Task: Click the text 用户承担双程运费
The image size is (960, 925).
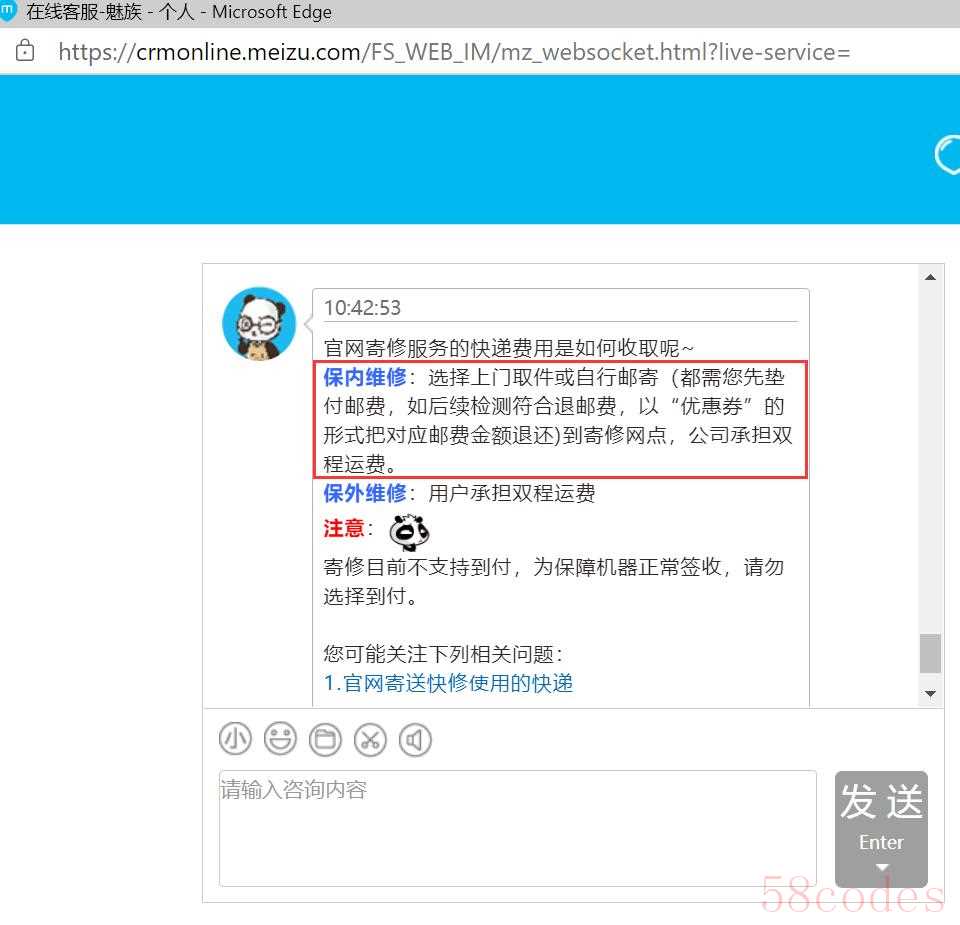Action: pyautogui.click(x=512, y=493)
